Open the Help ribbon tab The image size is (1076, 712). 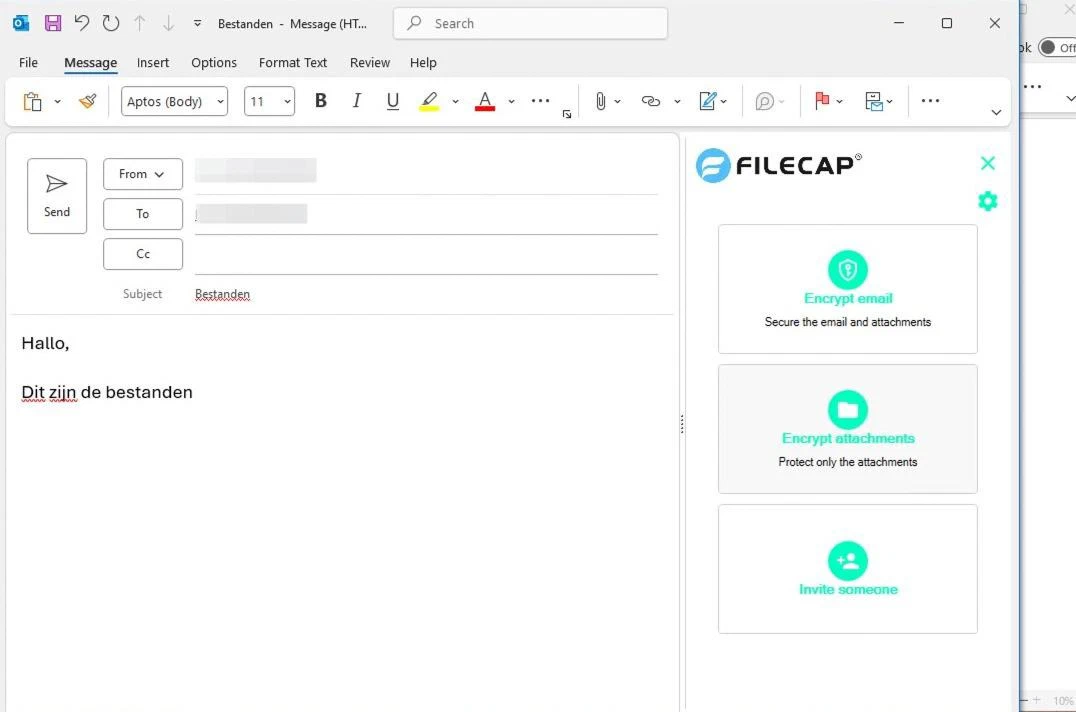(x=423, y=62)
